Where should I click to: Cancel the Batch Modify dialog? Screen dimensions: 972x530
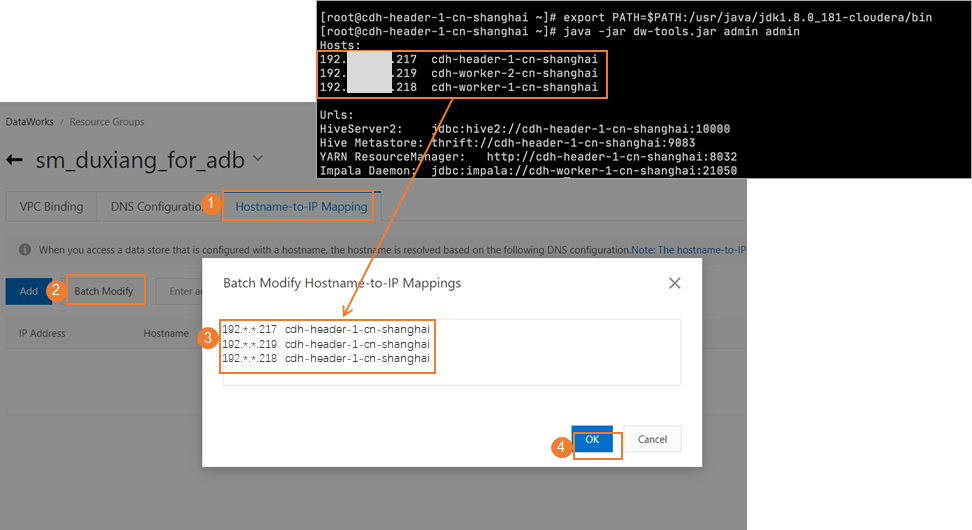652,439
